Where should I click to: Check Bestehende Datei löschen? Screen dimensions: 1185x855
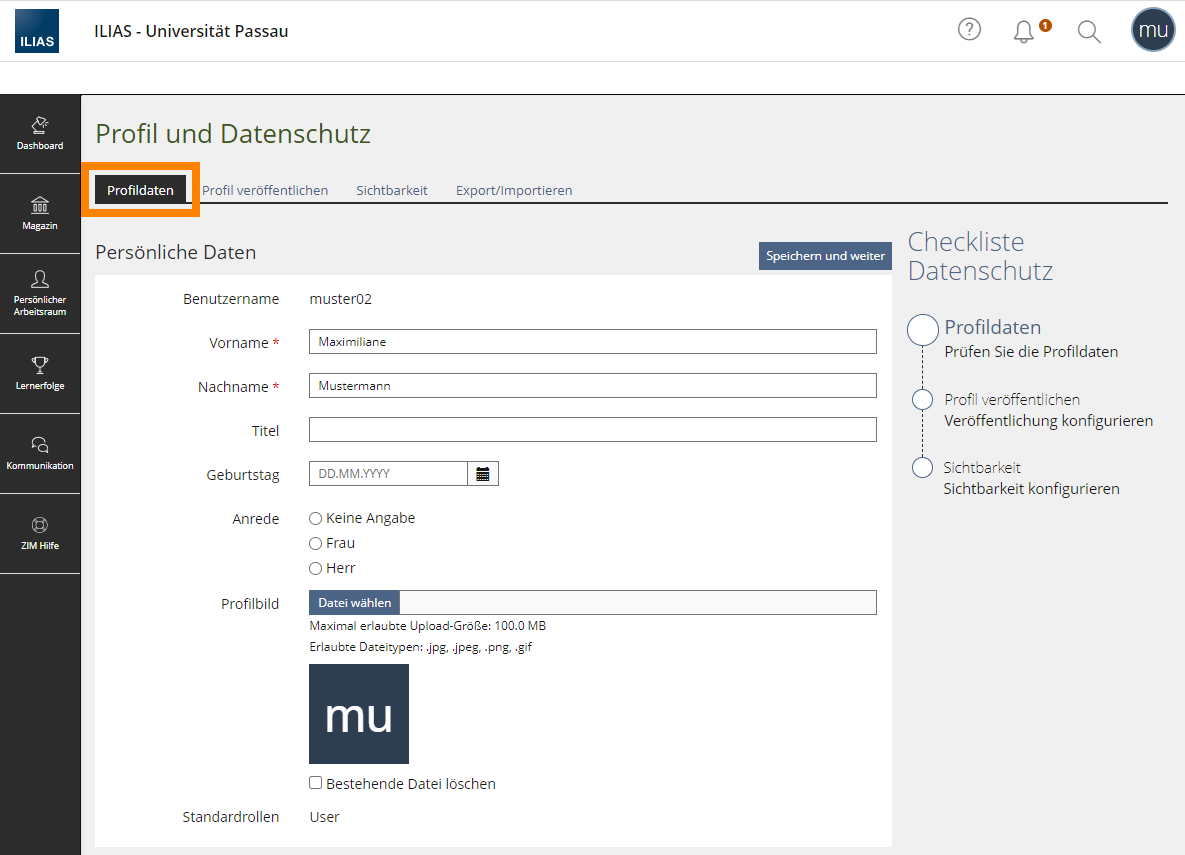tap(316, 783)
